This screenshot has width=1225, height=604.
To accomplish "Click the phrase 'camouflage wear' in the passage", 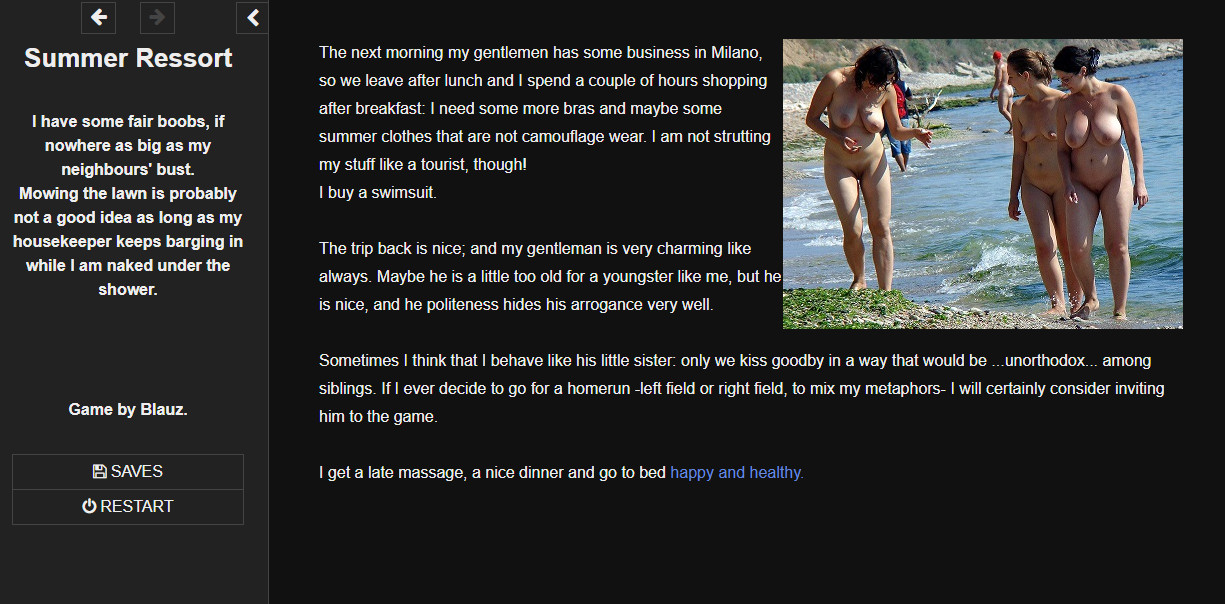I will (x=589, y=137).
